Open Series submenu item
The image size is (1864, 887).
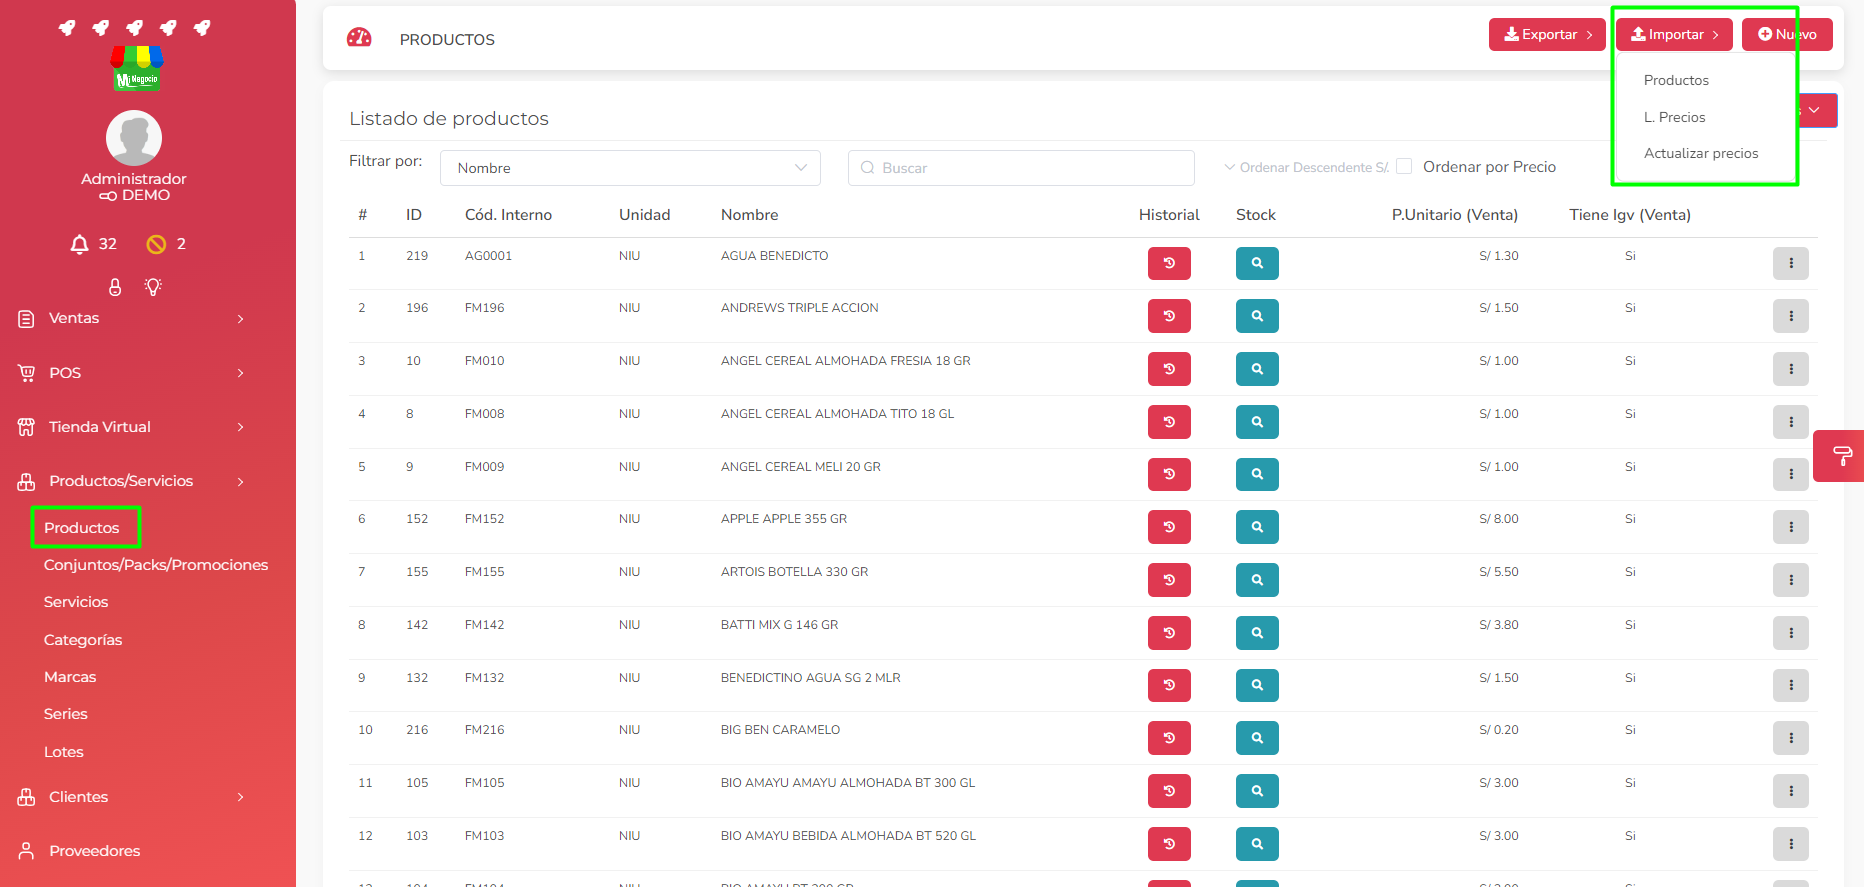coord(66,714)
